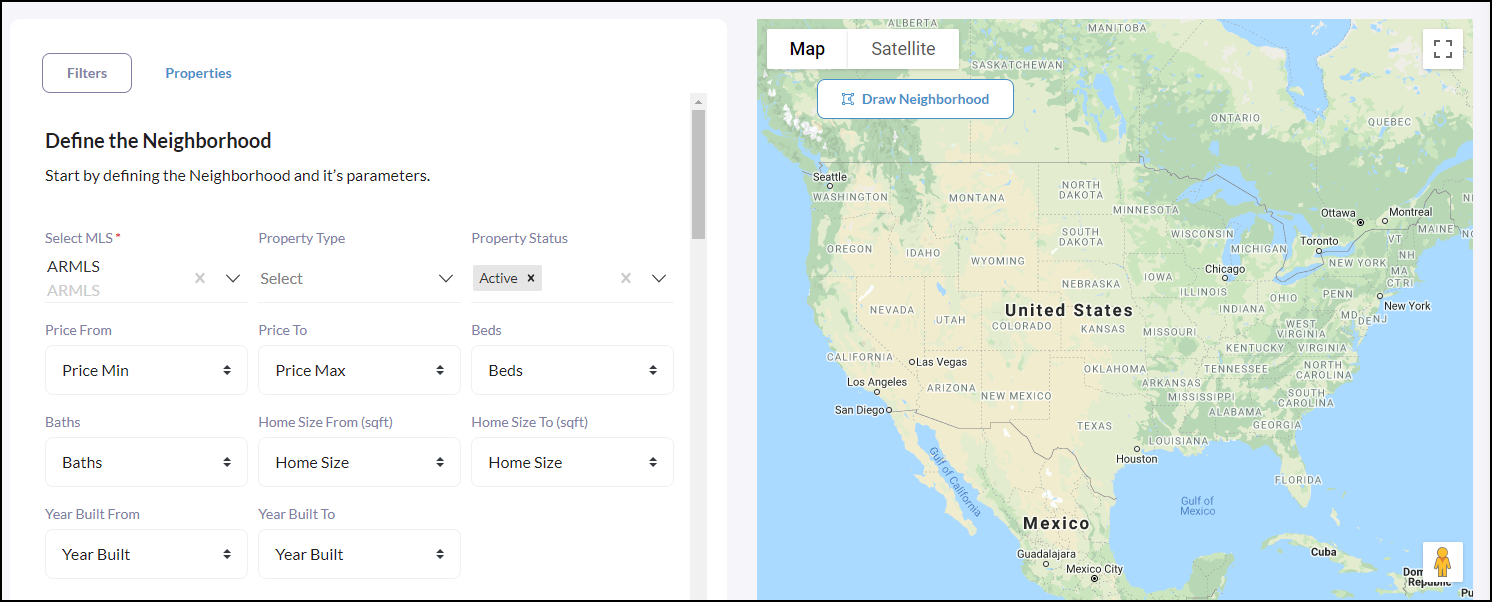This screenshot has height=602, width=1492.
Task: Click the Filters button
Action: pyautogui.click(x=86, y=72)
